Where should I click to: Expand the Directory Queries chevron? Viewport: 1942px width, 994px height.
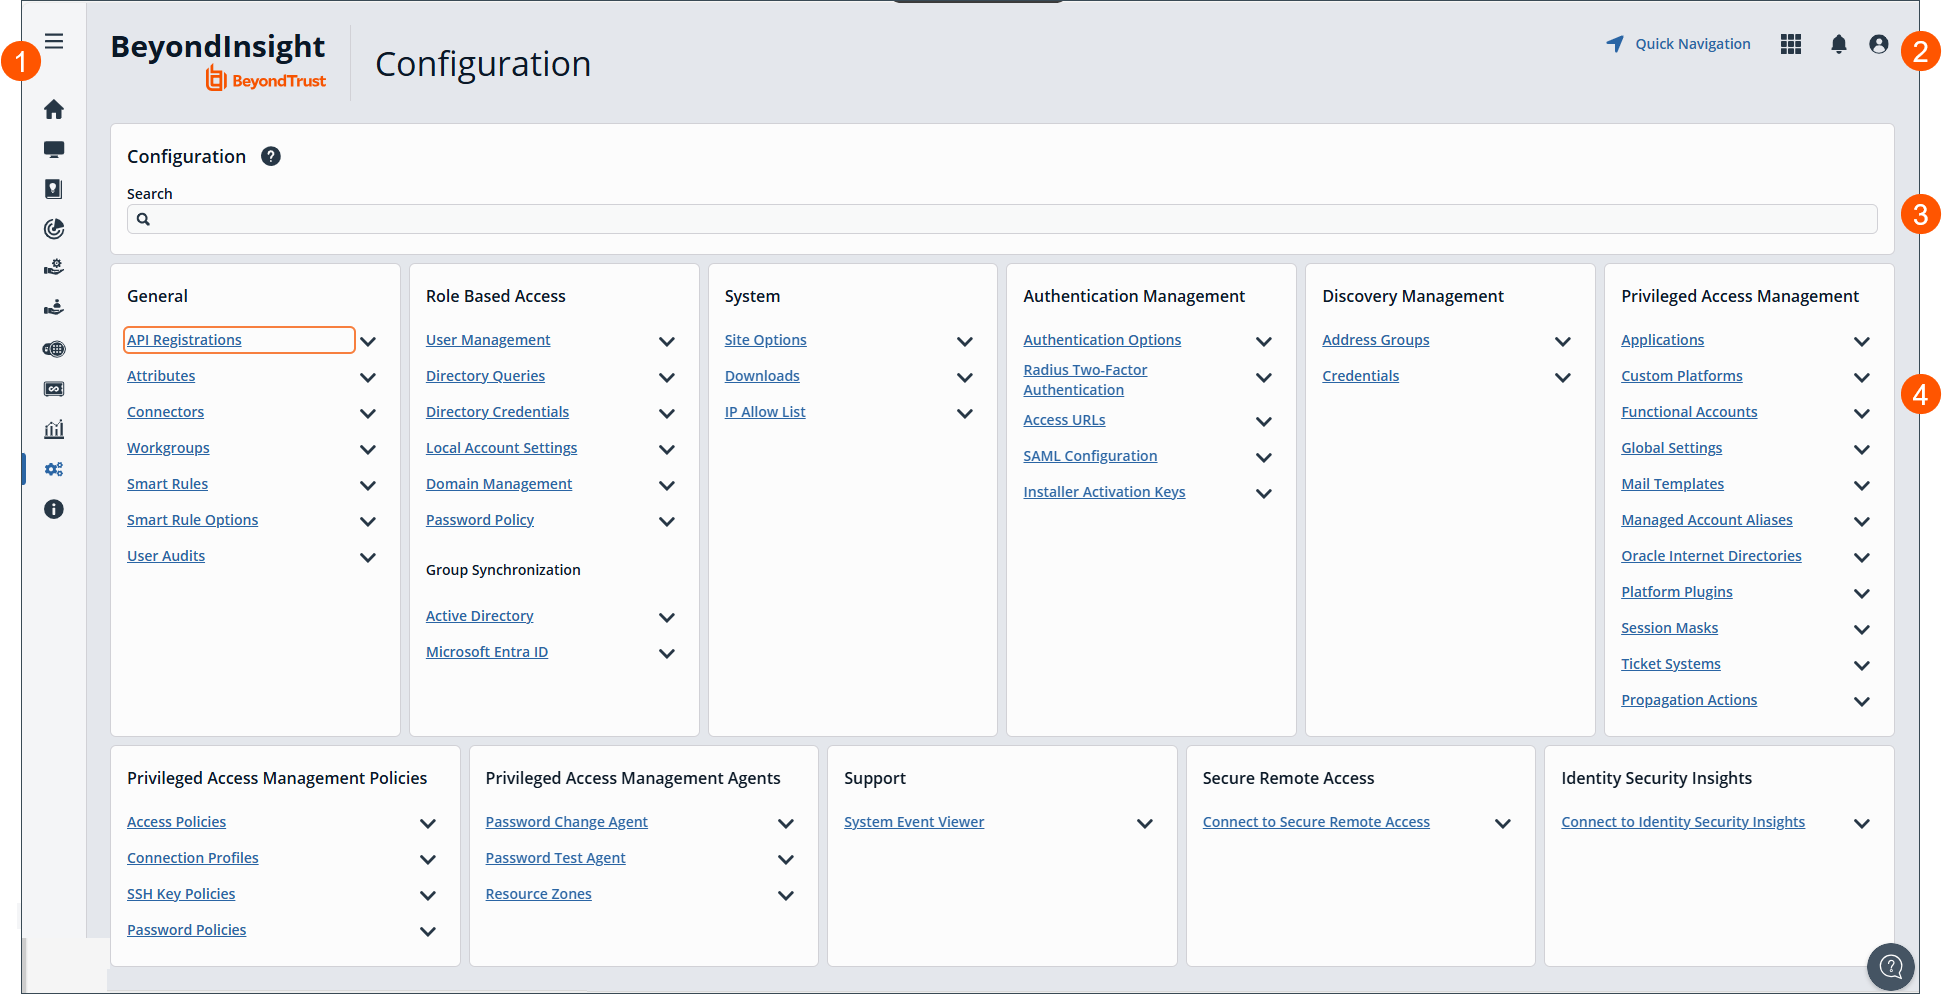(x=667, y=377)
